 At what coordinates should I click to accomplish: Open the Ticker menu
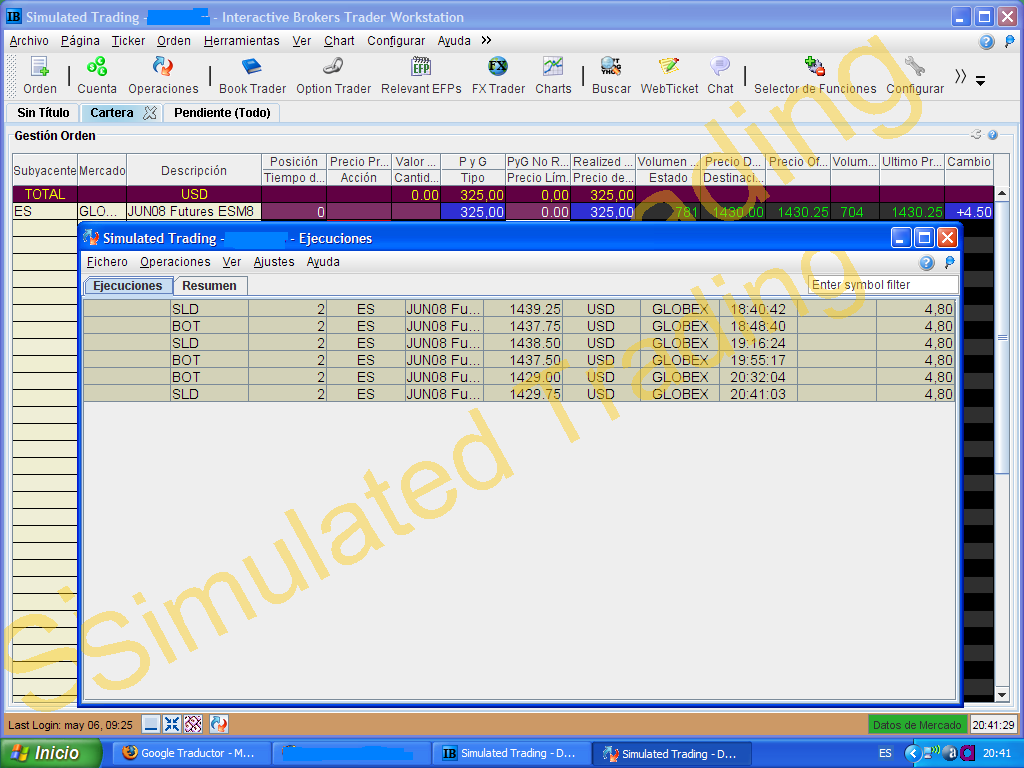click(128, 40)
